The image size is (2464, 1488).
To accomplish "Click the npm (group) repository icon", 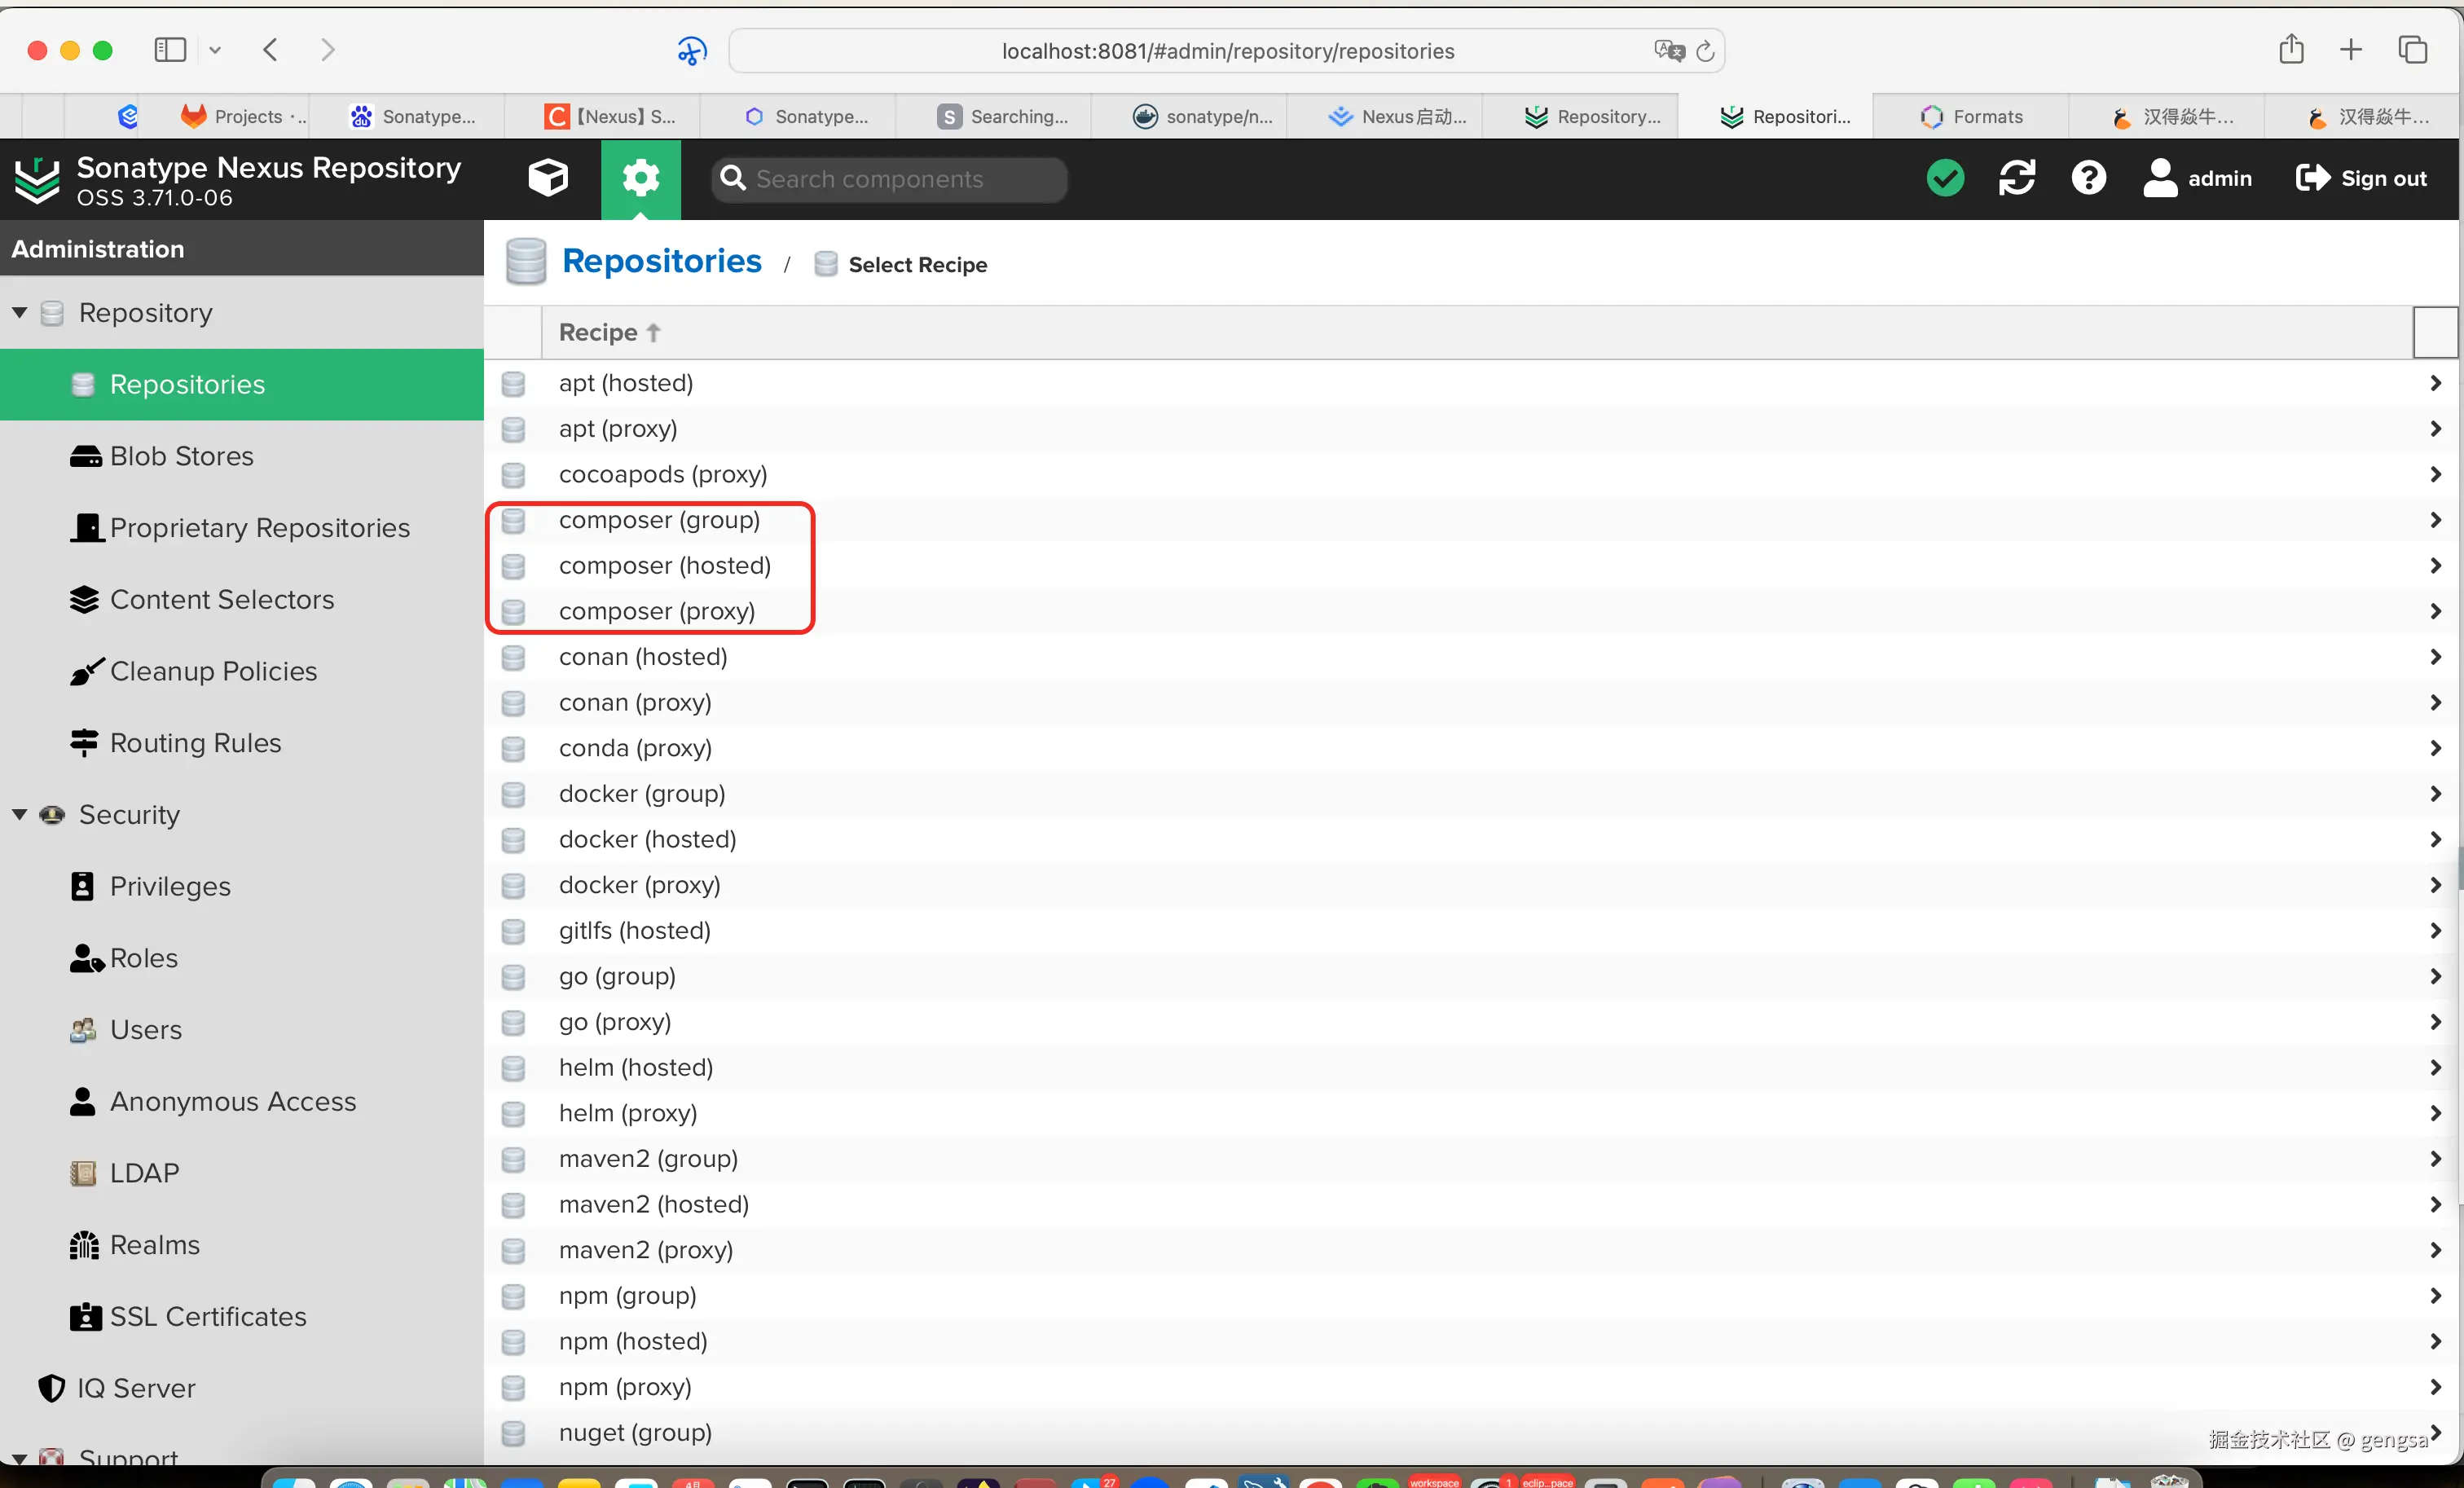I will 513,1297.
